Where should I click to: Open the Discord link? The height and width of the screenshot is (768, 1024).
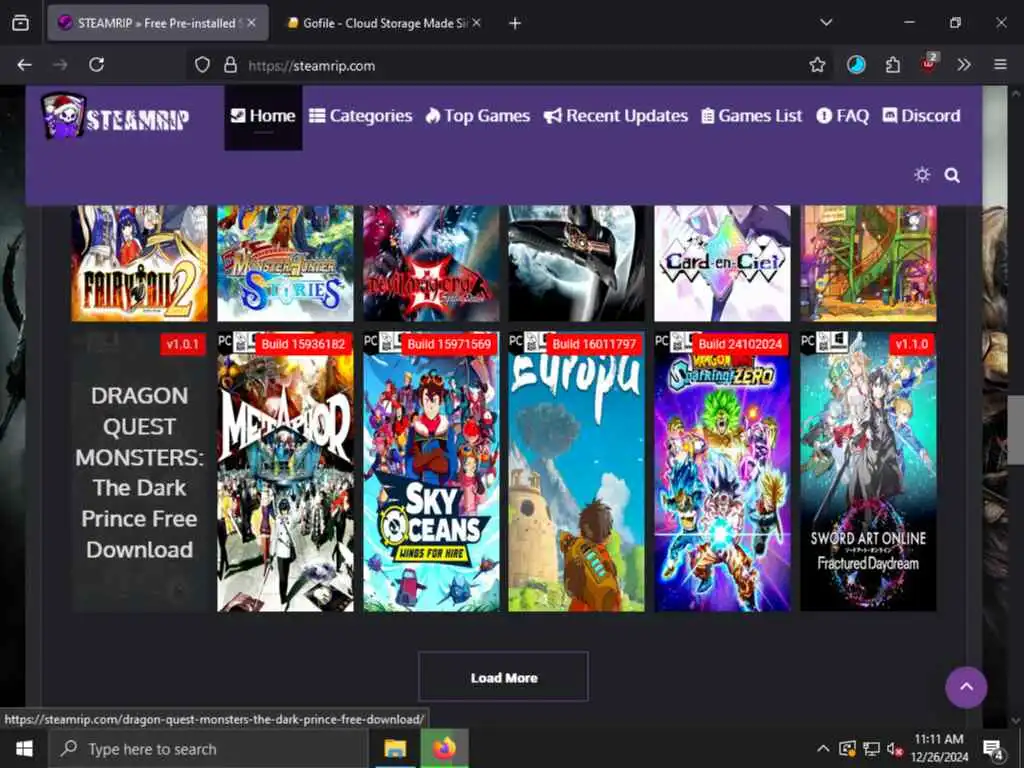(921, 116)
